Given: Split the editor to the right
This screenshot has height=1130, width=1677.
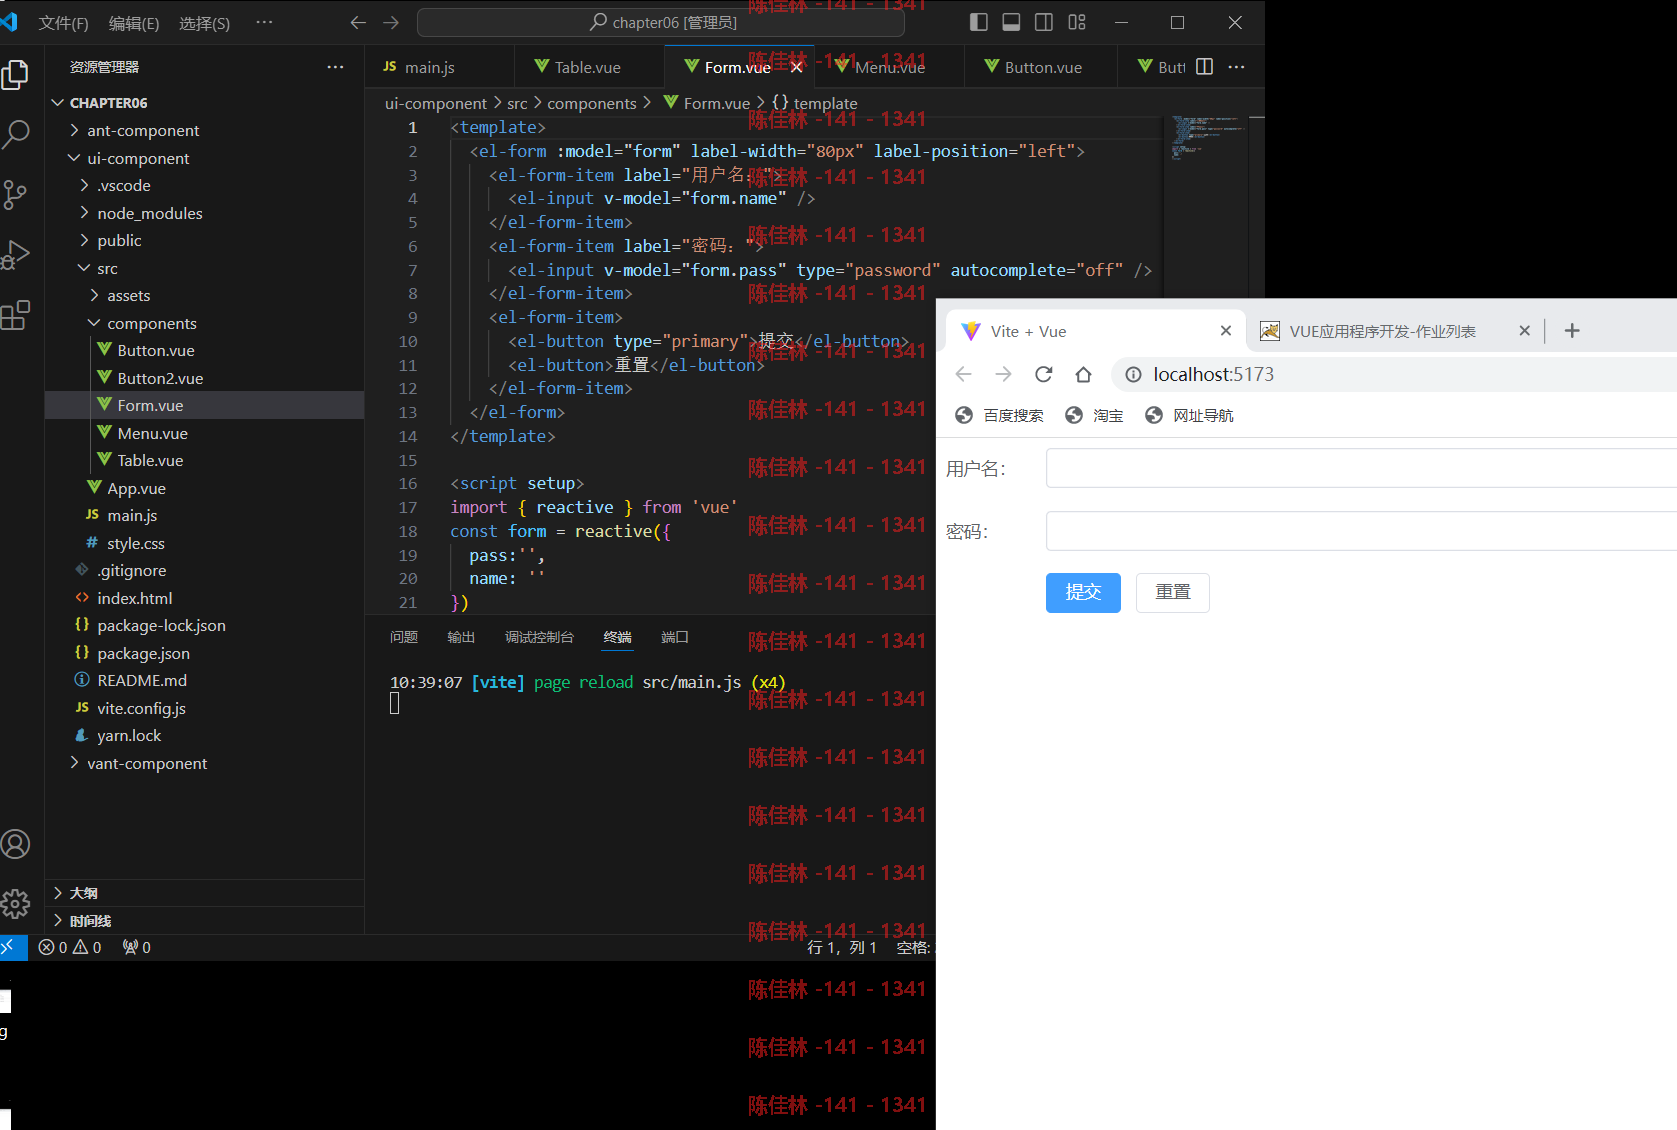Looking at the screenshot, I should click(x=1204, y=67).
